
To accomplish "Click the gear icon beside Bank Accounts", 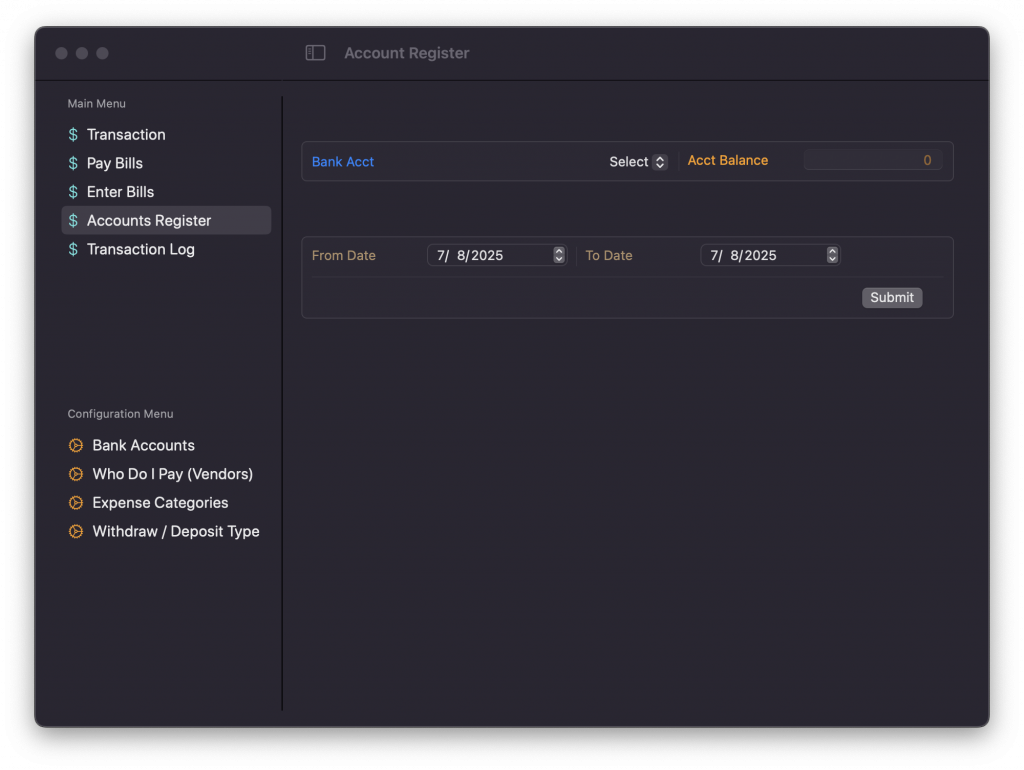I will point(75,445).
